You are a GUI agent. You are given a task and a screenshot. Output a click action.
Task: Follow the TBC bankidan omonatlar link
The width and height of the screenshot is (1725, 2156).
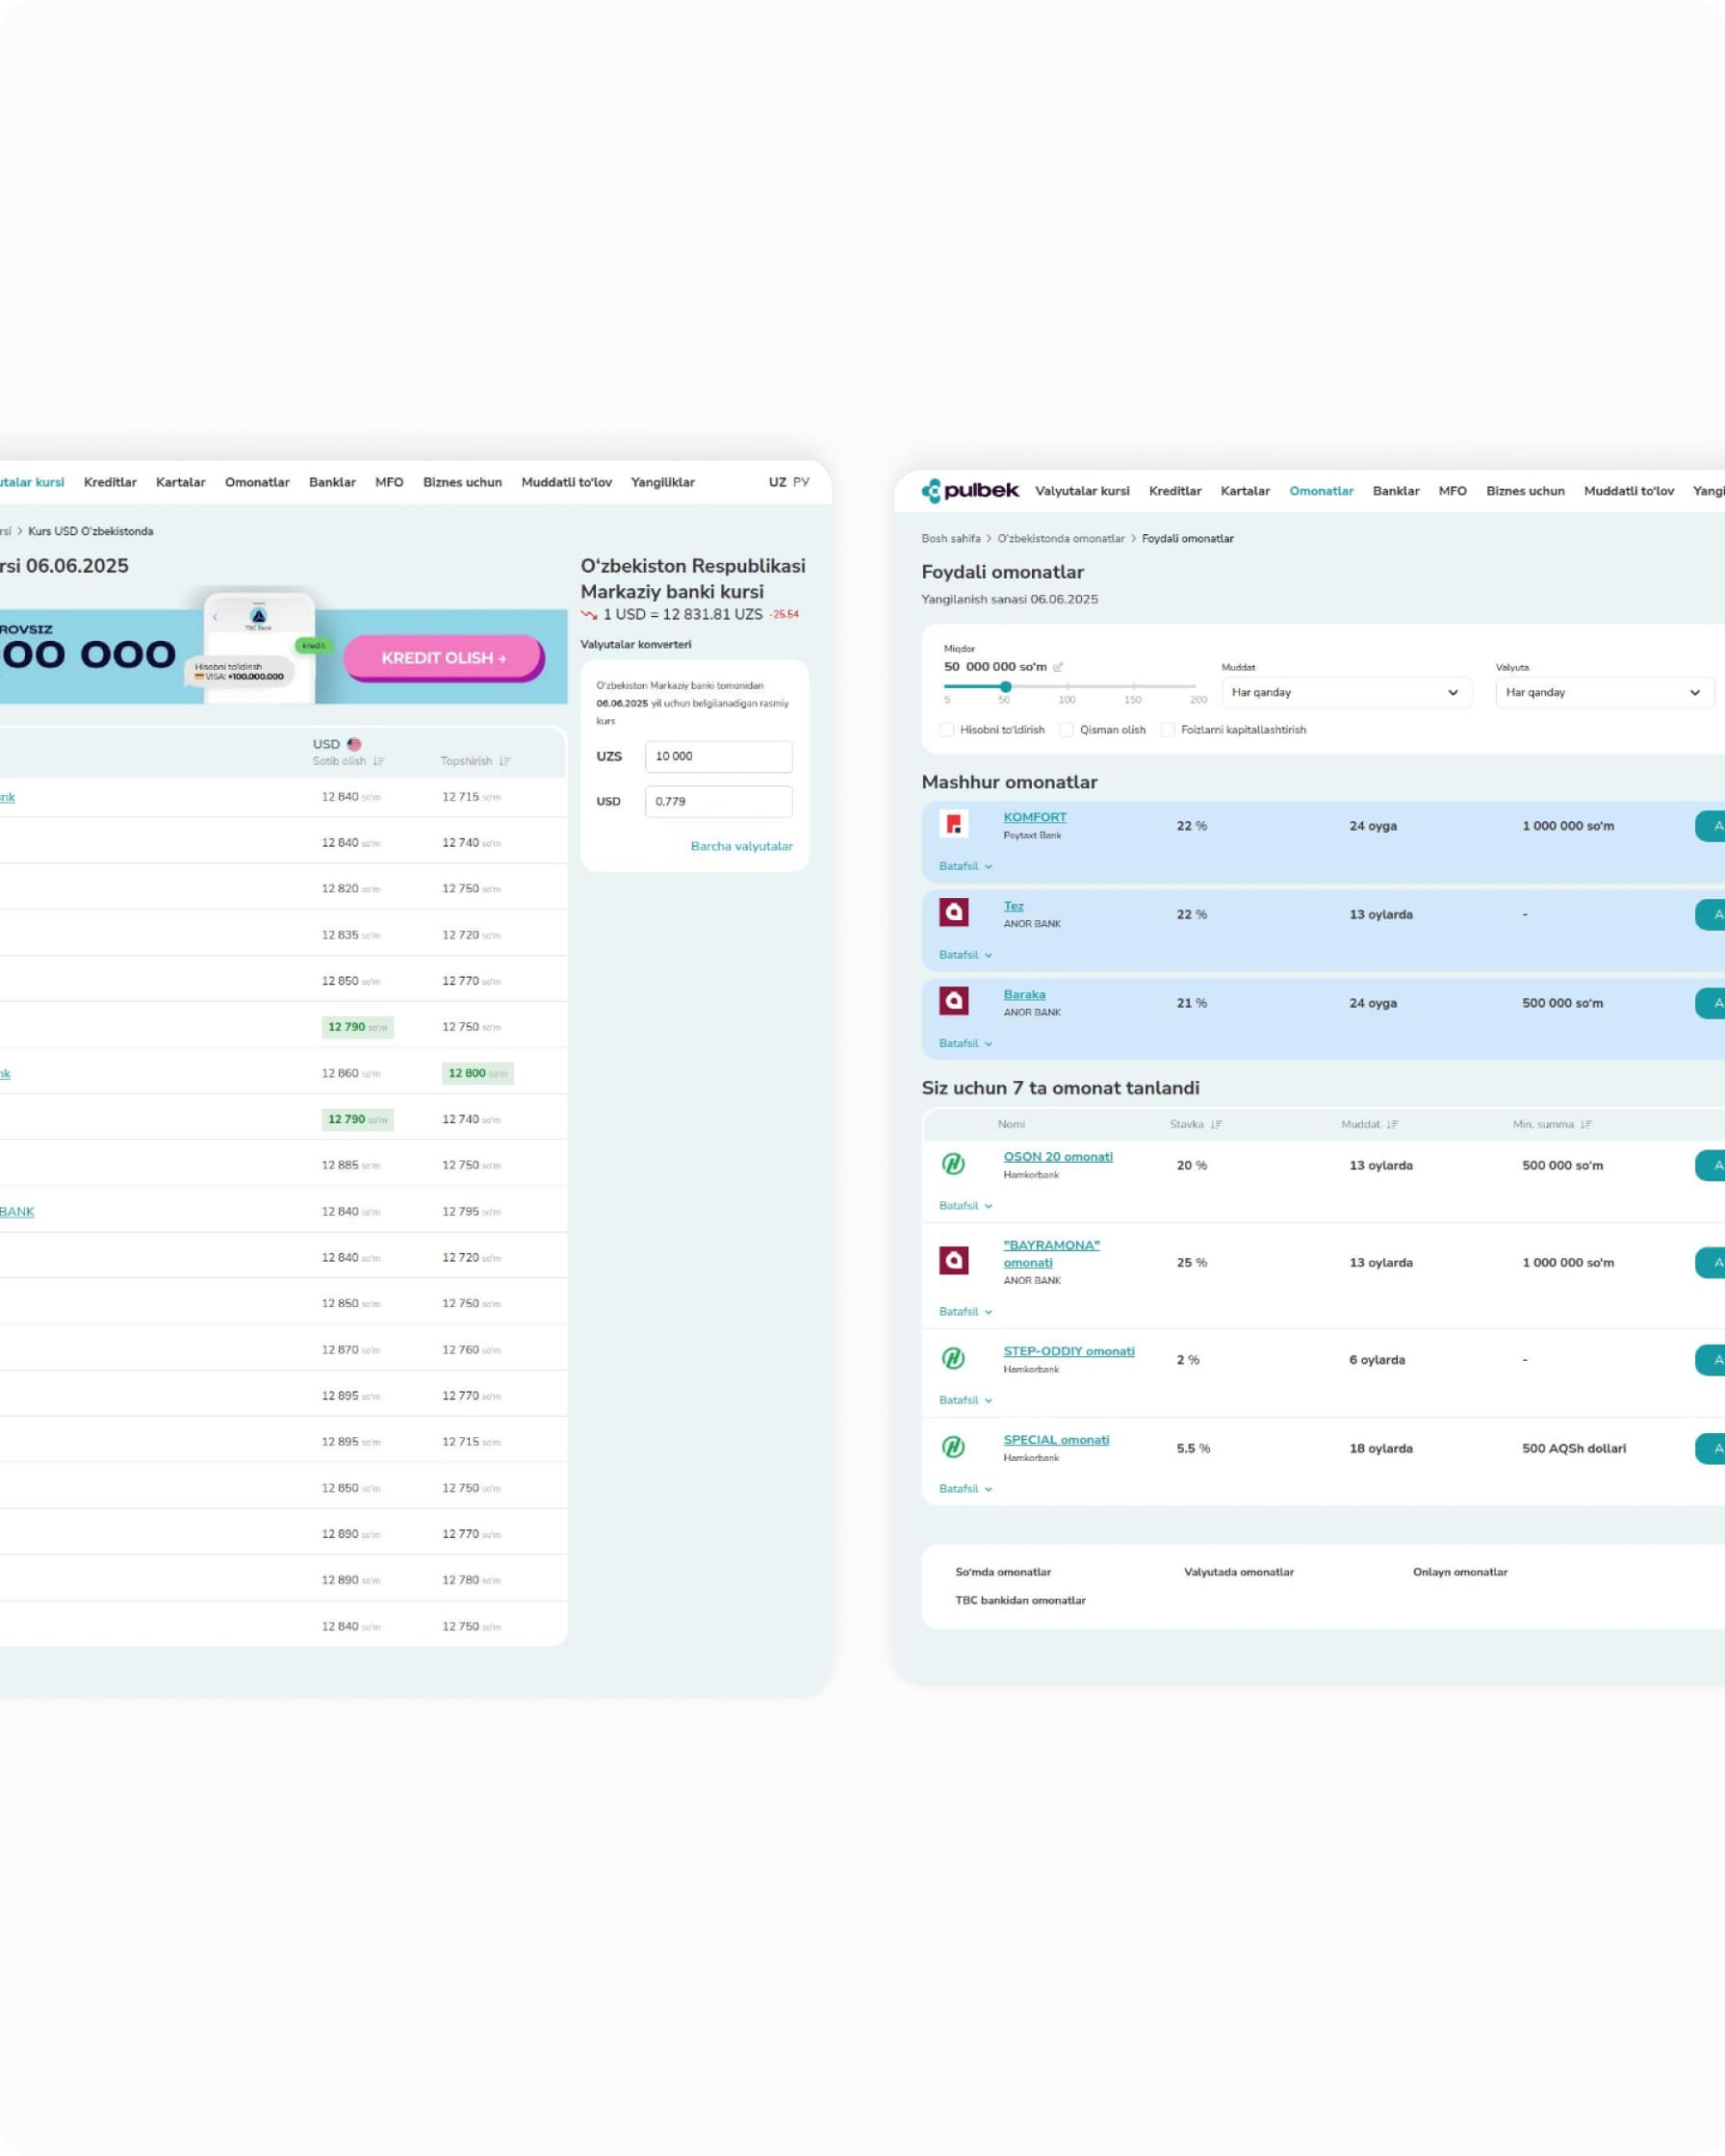(1020, 1600)
